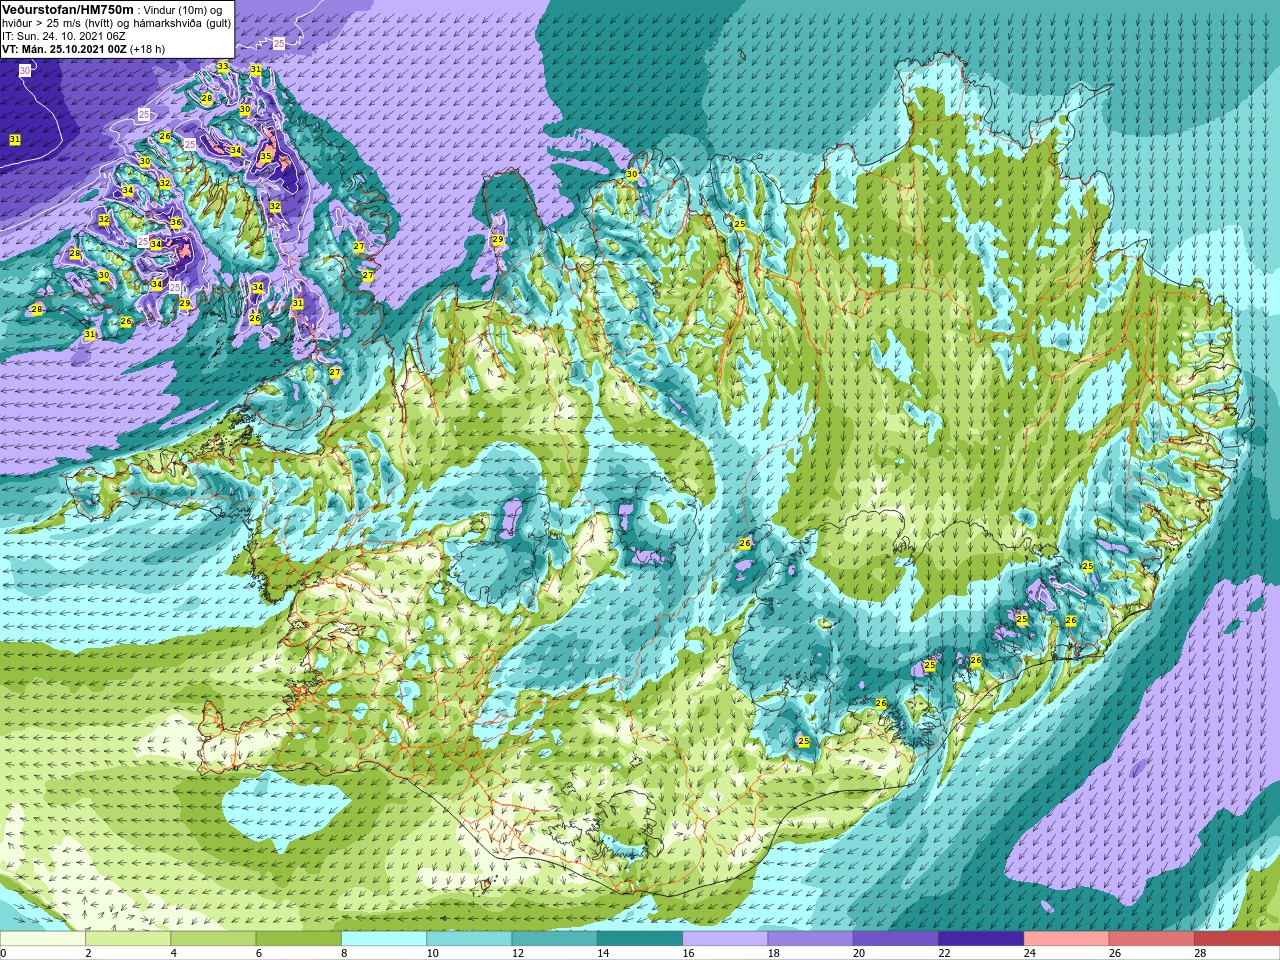
Task: Click the '(+18 h)' forecast offset text
Action: pos(147,49)
